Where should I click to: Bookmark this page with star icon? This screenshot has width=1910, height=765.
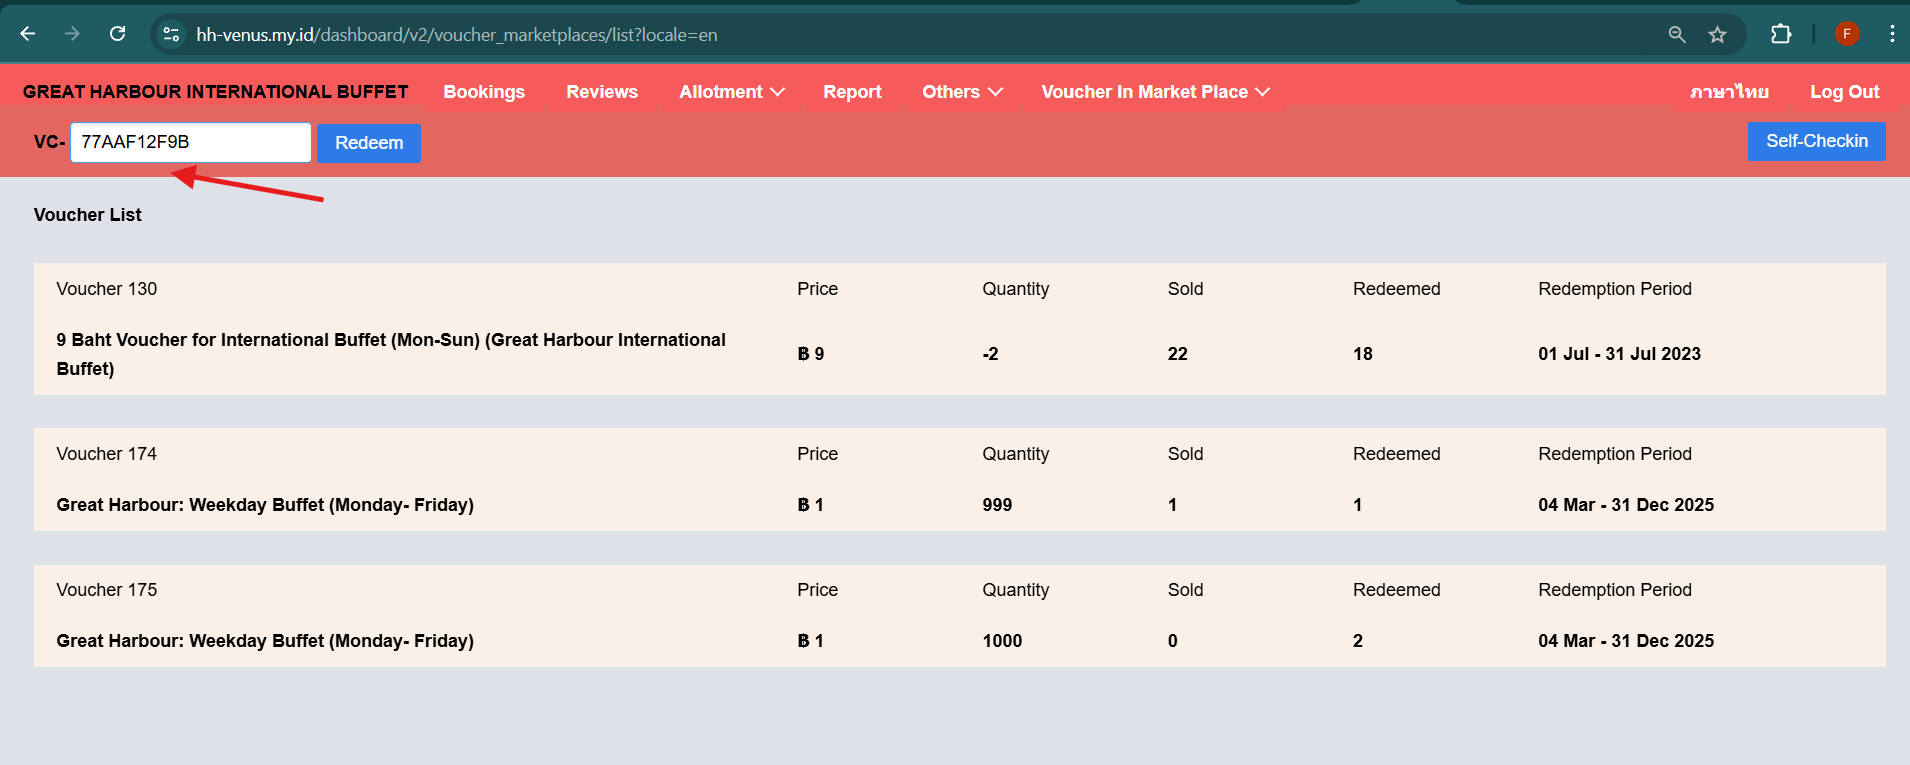pyautogui.click(x=1717, y=34)
